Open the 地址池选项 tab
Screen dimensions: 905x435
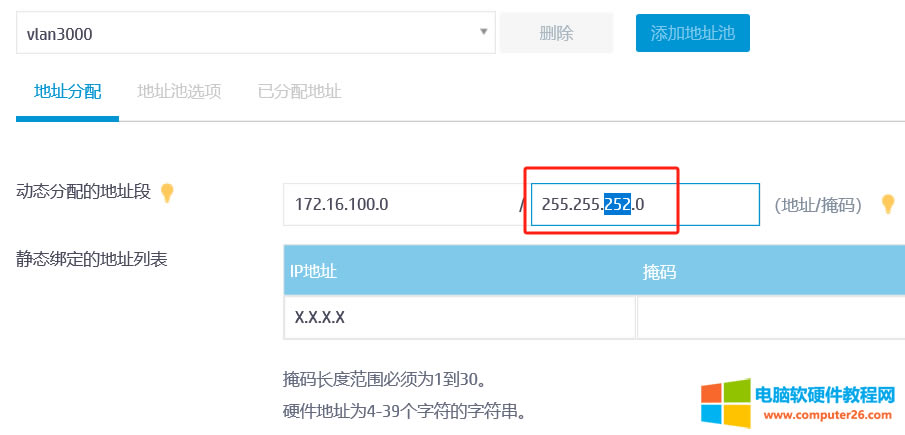click(x=179, y=91)
